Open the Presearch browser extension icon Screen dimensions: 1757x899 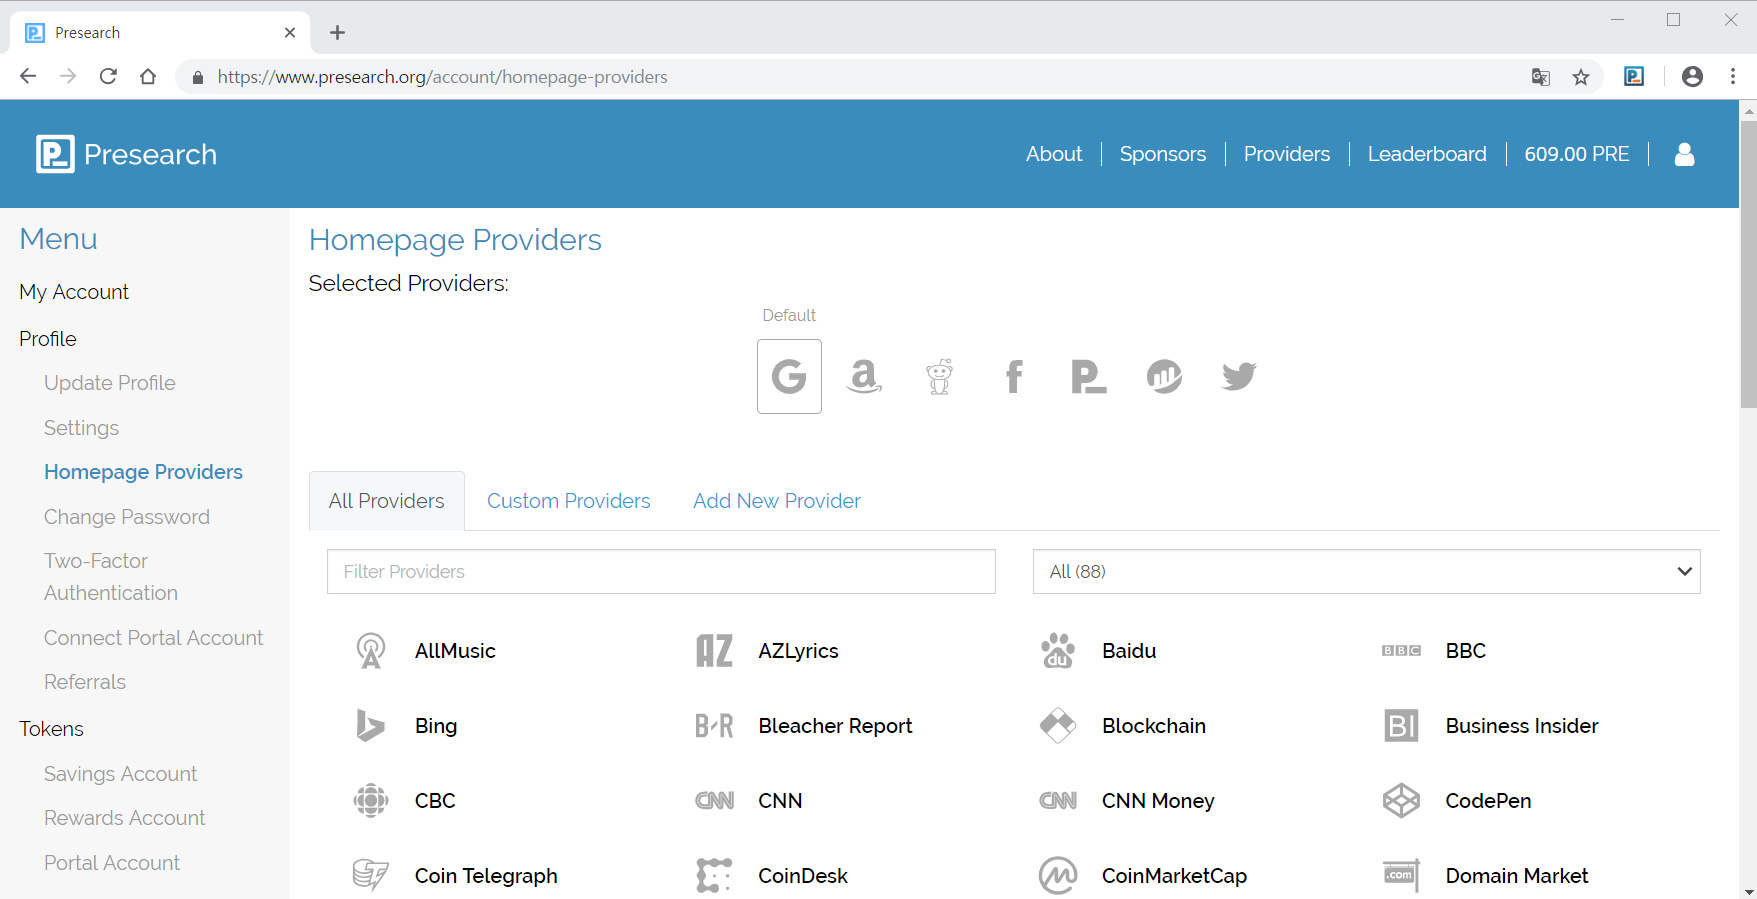(x=1634, y=77)
